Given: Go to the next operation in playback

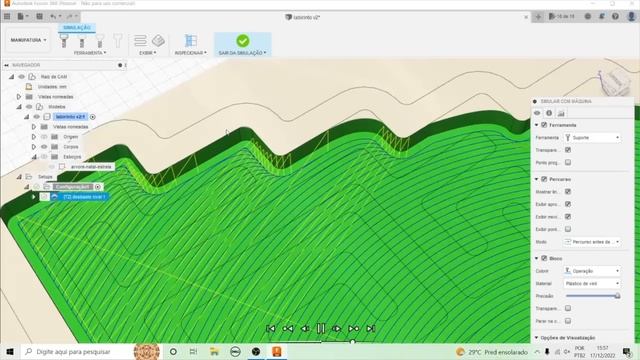Looking at the screenshot, I should click(x=353, y=329).
